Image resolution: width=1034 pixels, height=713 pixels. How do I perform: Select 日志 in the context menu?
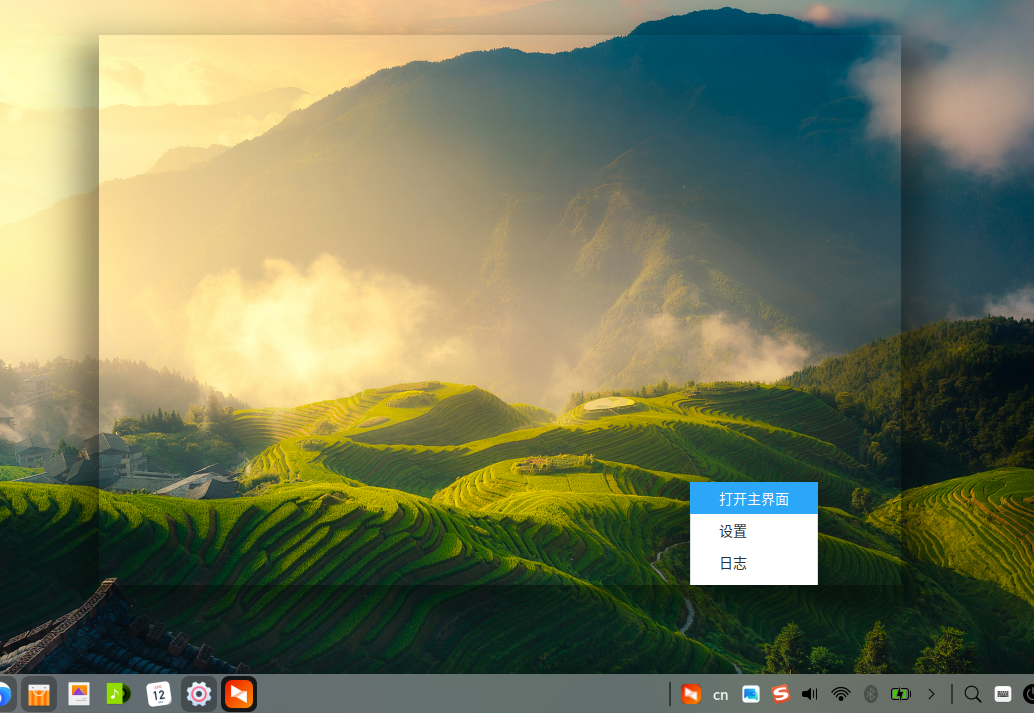732,563
